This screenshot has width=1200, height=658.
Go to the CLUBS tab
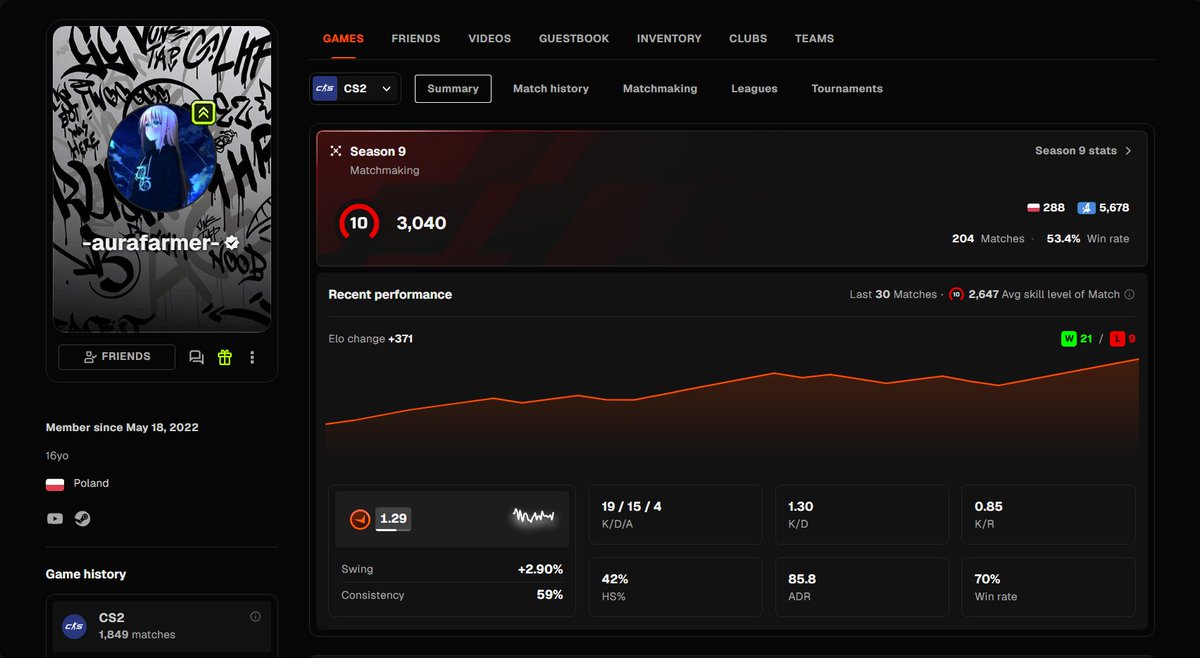pos(748,38)
